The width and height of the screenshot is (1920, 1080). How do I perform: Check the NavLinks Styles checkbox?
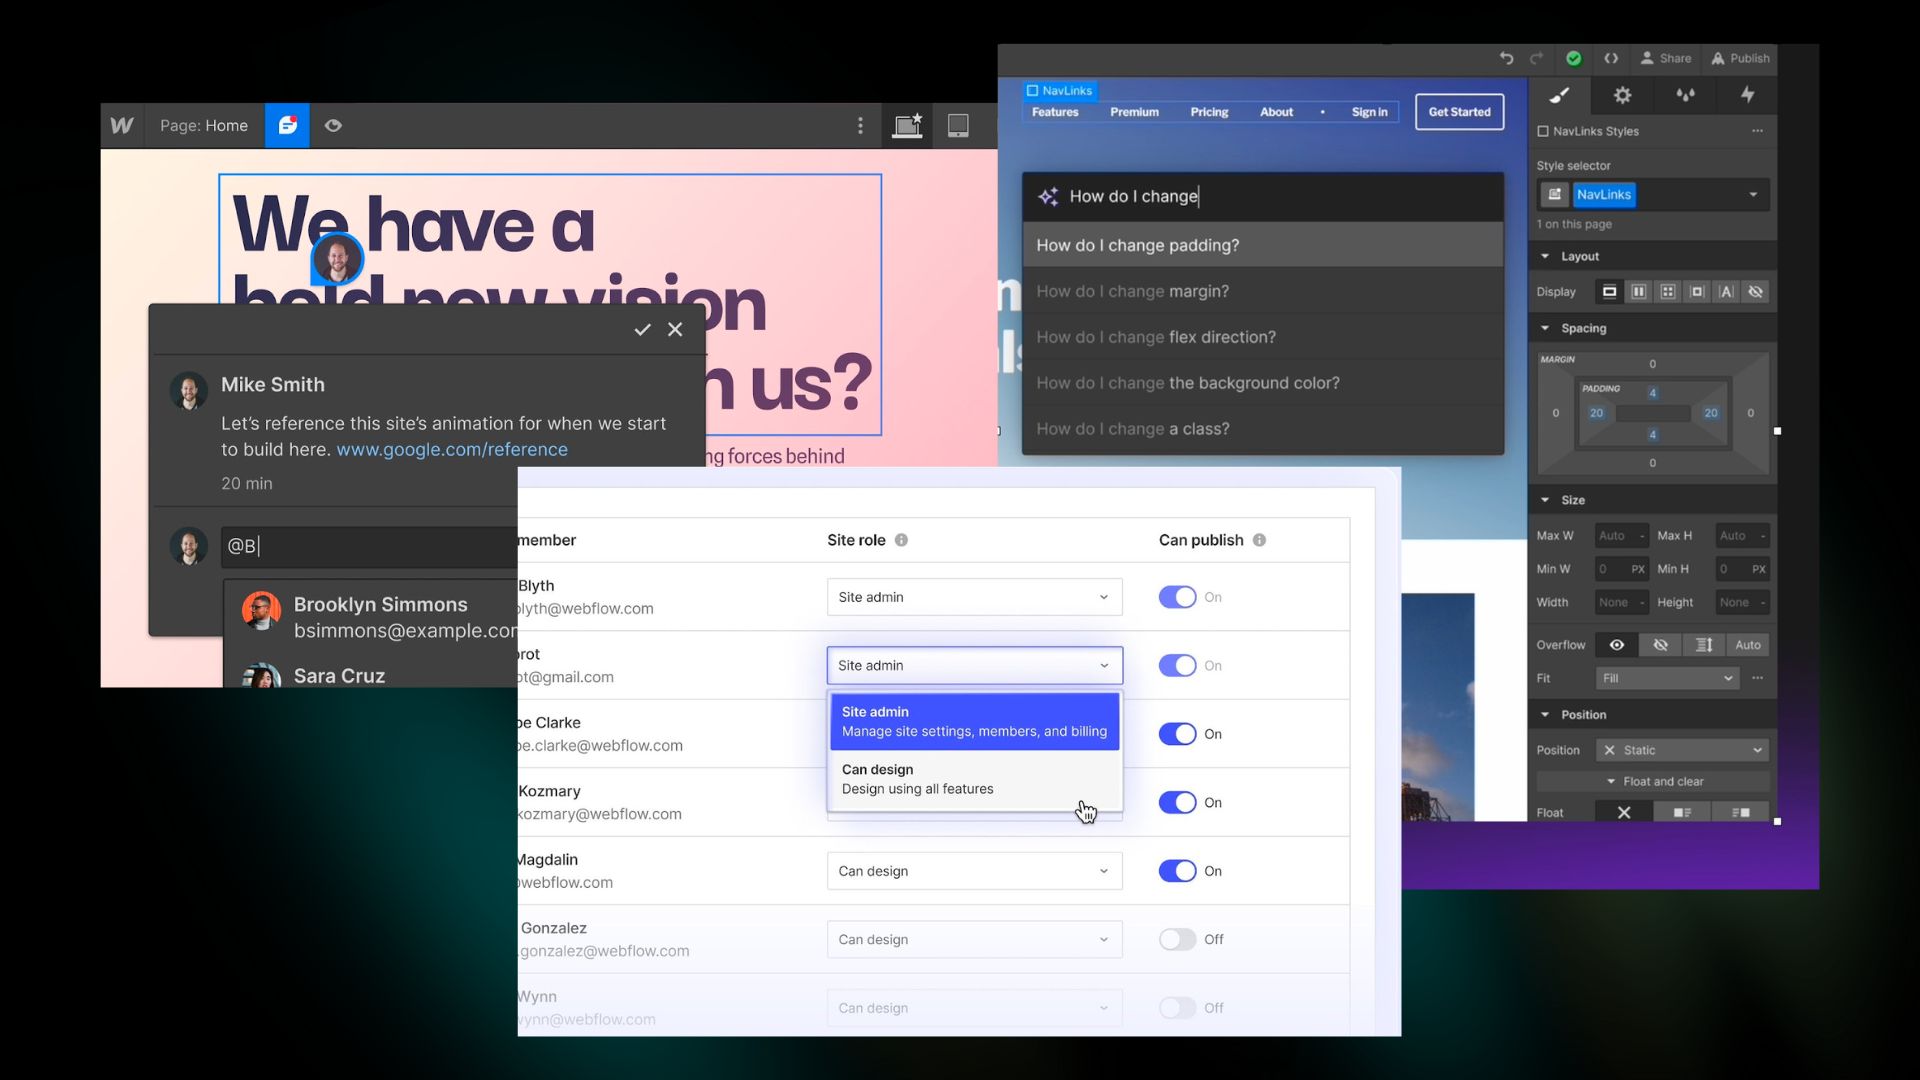point(1543,131)
